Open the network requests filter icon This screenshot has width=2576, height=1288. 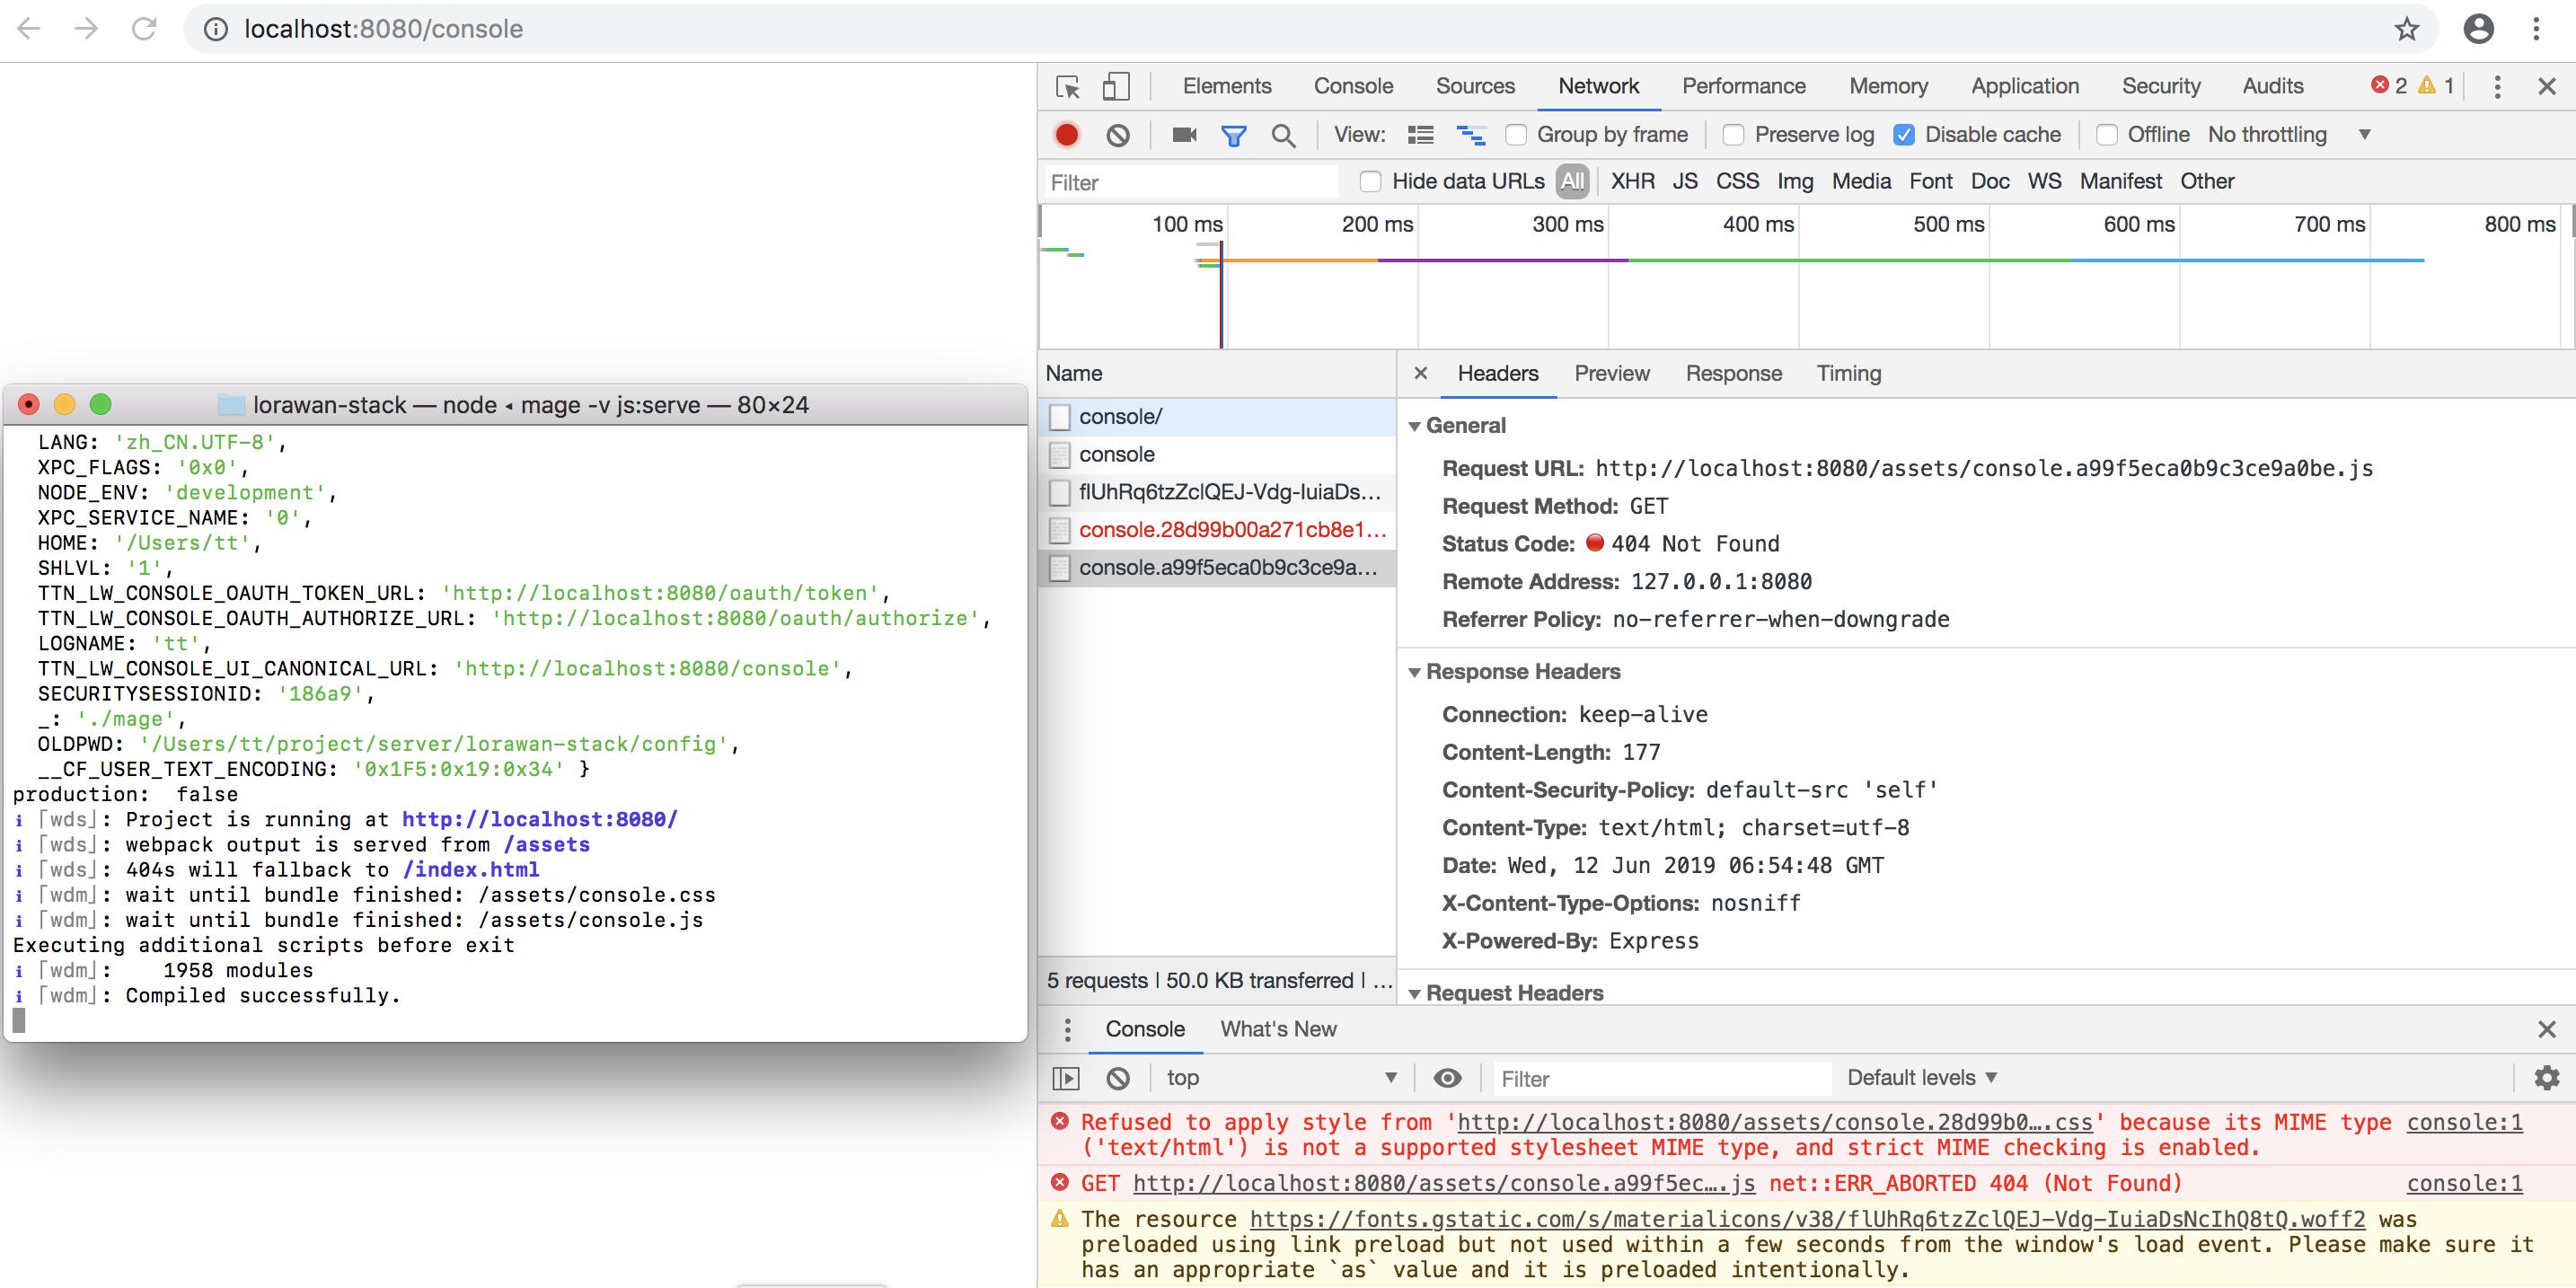(x=1234, y=134)
